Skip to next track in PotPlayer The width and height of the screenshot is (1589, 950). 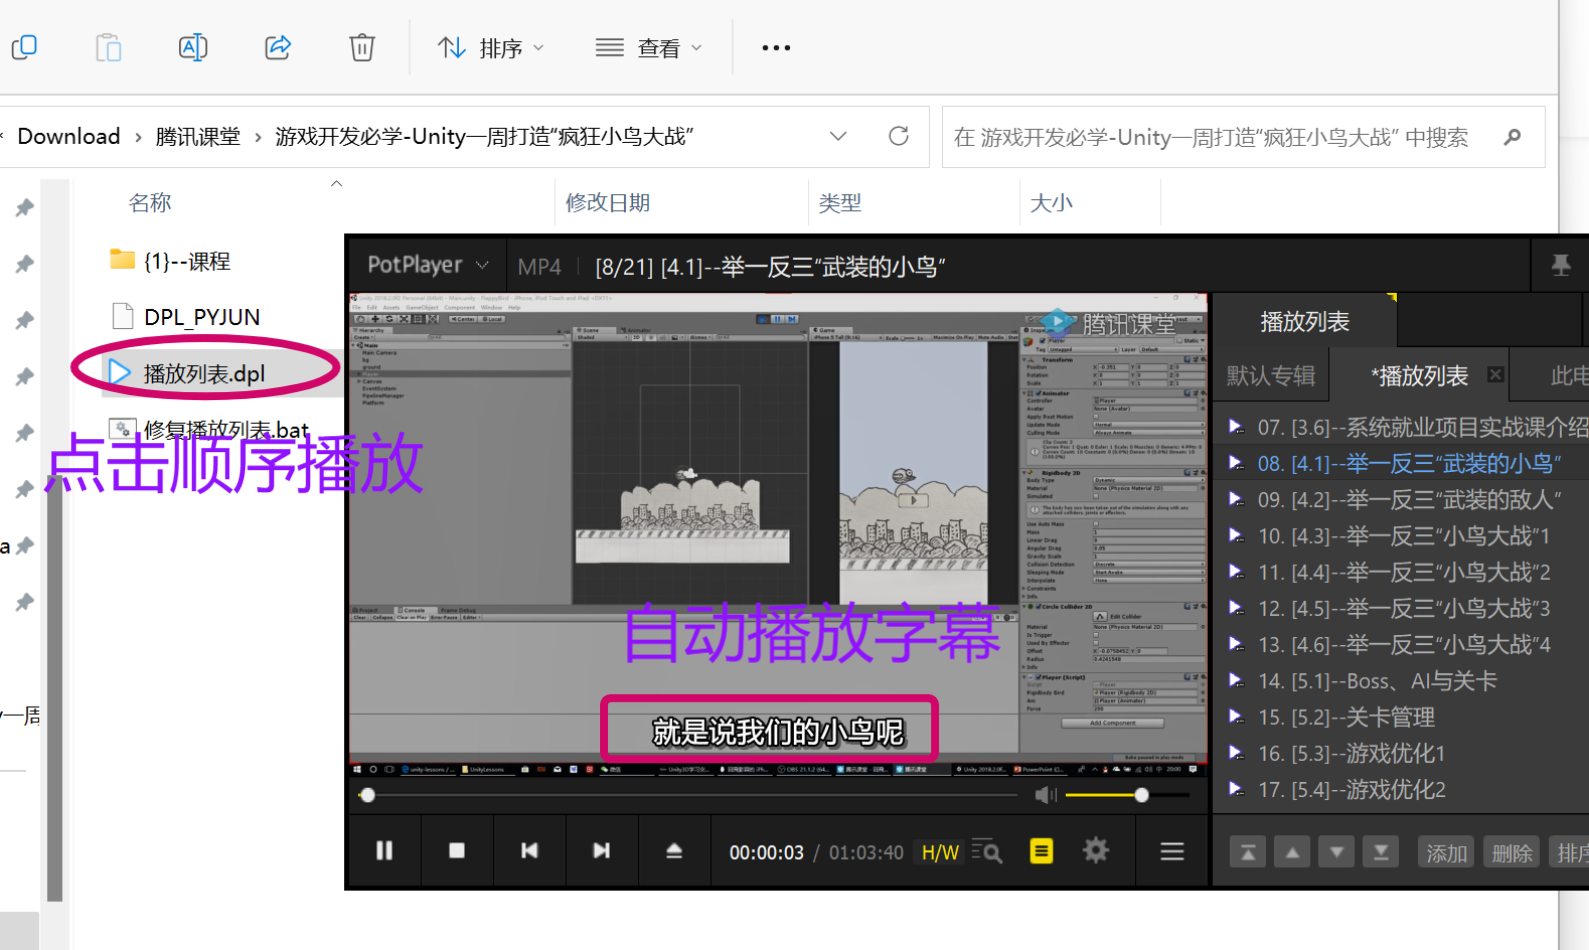pos(601,850)
